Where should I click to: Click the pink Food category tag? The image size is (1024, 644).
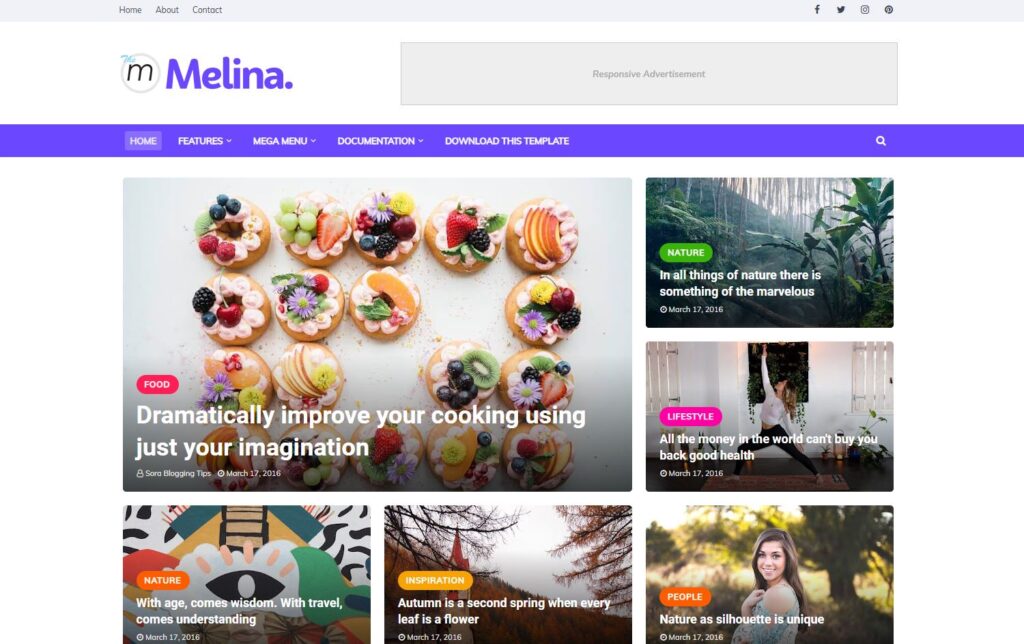pyautogui.click(x=157, y=384)
